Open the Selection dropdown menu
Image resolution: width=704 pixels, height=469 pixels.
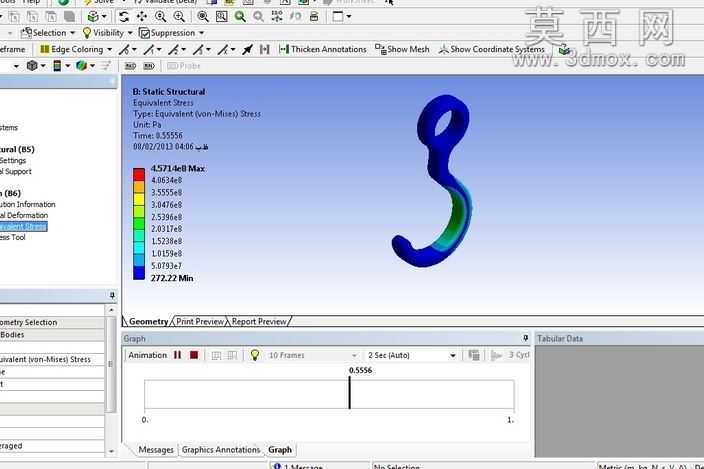click(48, 33)
